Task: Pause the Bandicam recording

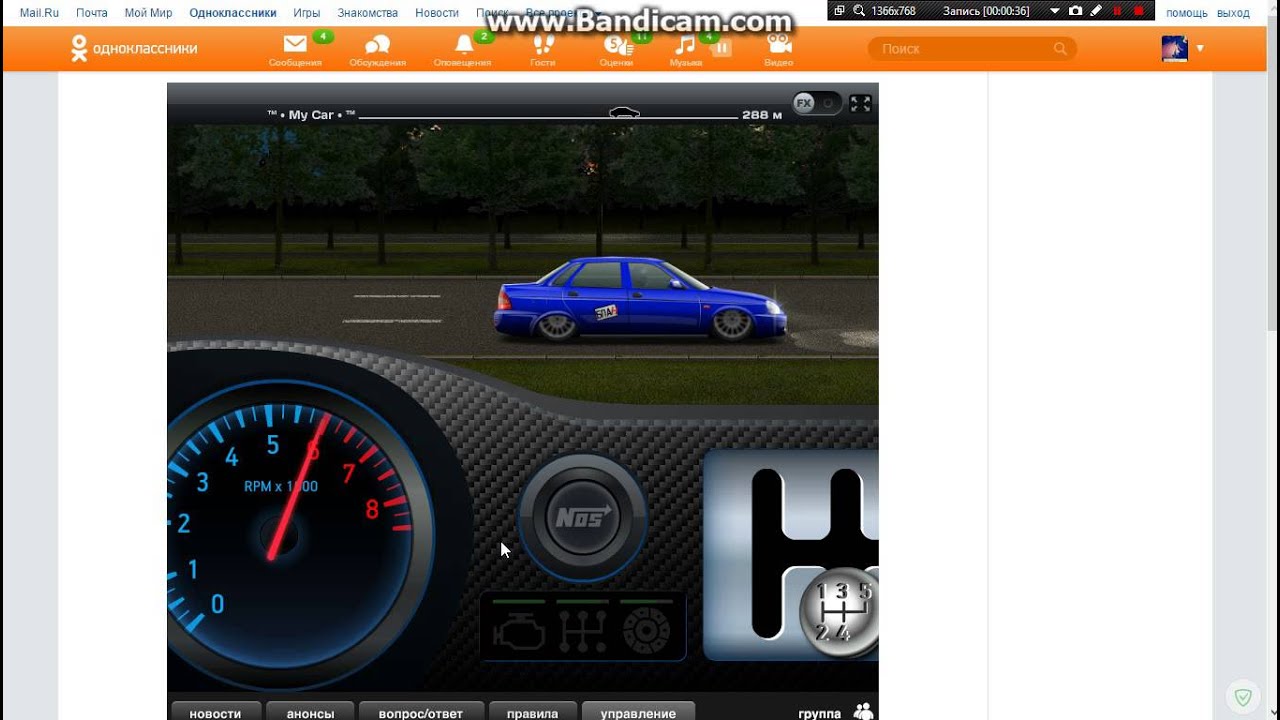Action: [x=1117, y=11]
